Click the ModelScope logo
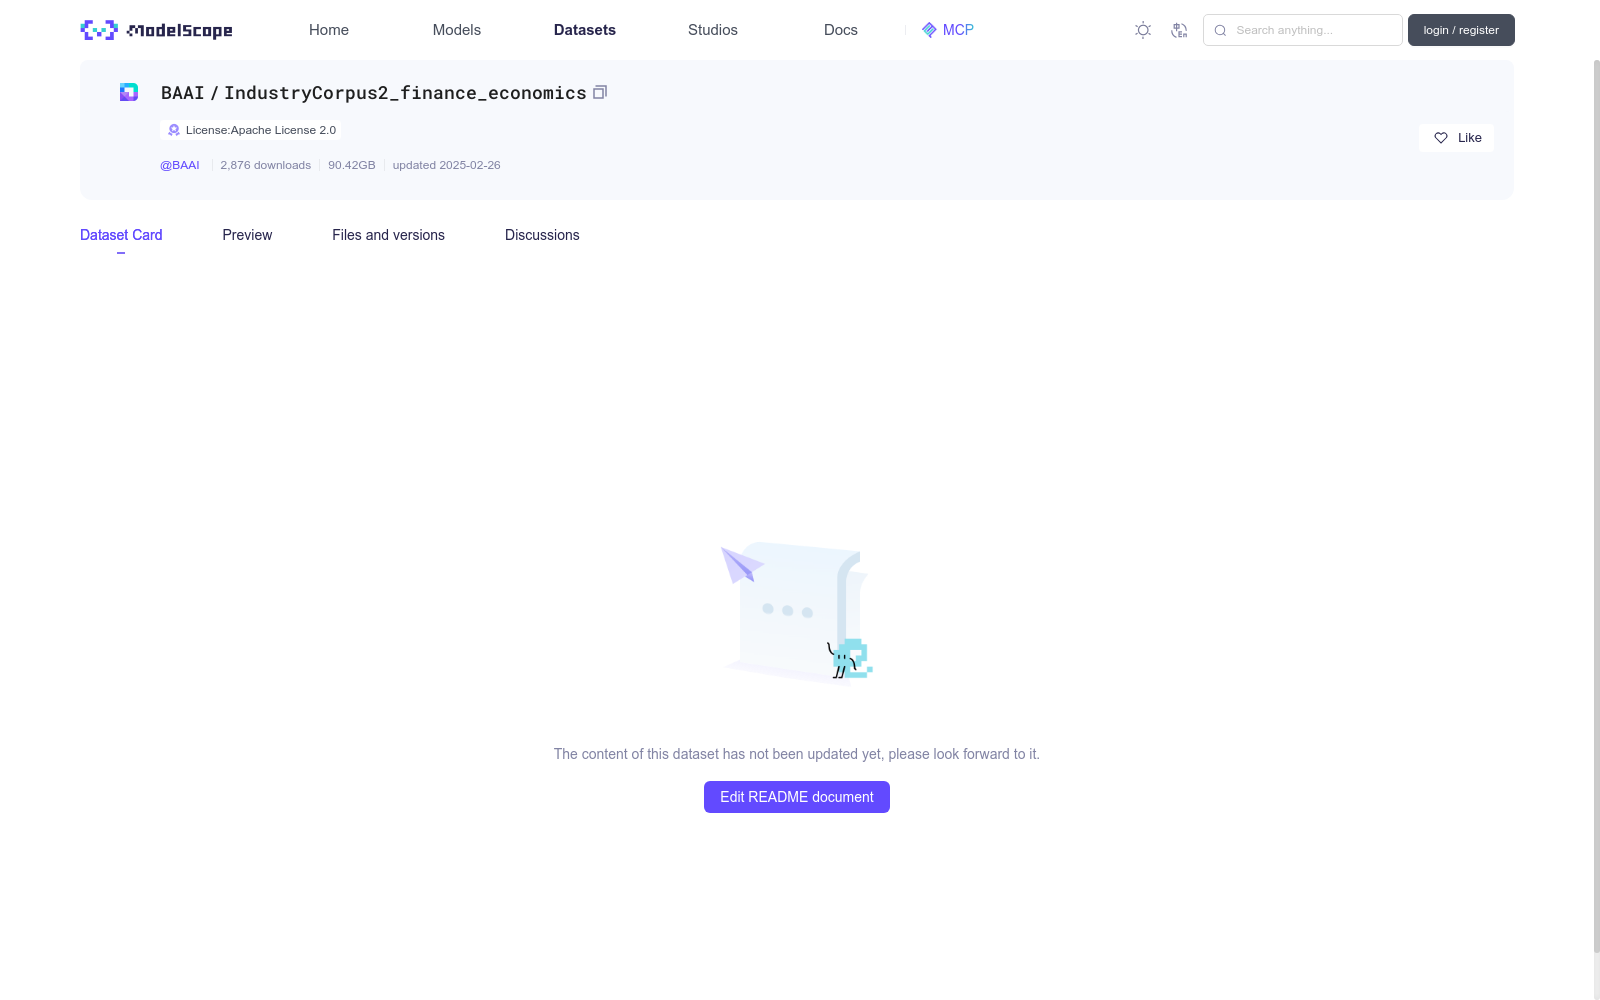 click(x=157, y=30)
